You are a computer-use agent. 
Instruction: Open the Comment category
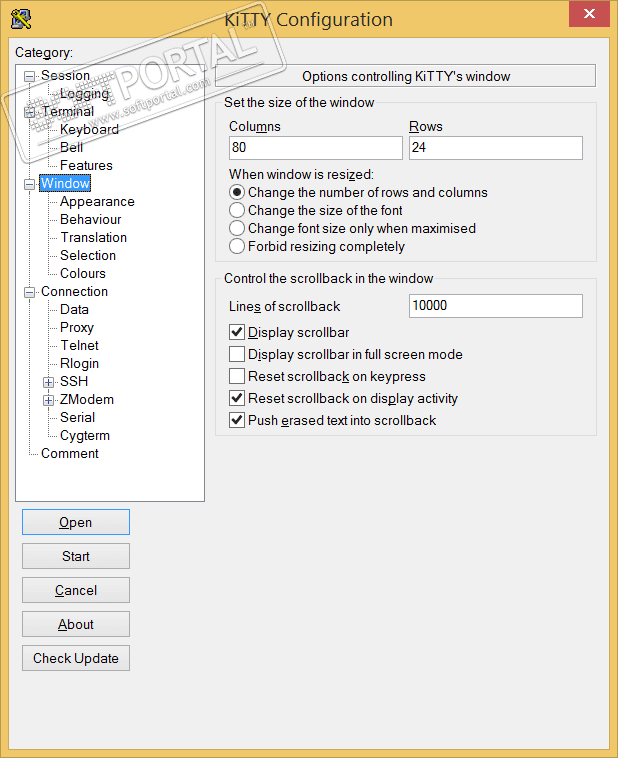70,453
